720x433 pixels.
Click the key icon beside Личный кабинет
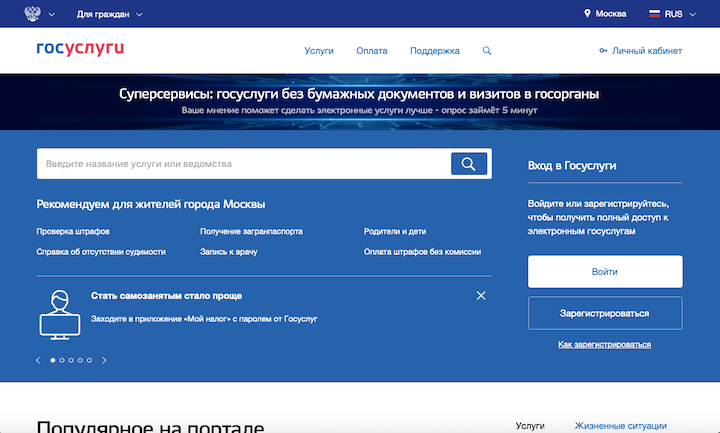pyautogui.click(x=603, y=51)
